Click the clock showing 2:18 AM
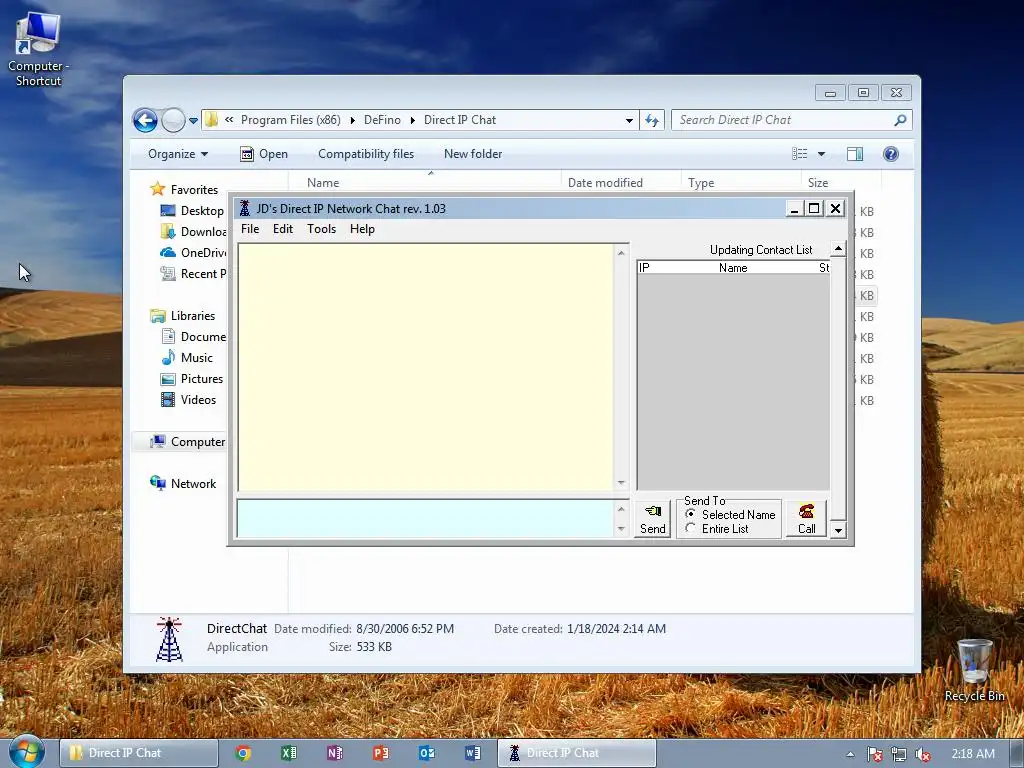The width and height of the screenshot is (1024, 768). pos(973,754)
